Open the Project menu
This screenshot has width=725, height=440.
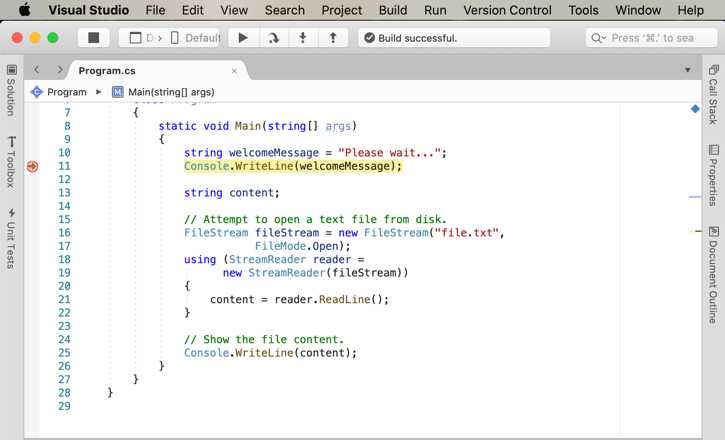pyautogui.click(x=342, y=10)
